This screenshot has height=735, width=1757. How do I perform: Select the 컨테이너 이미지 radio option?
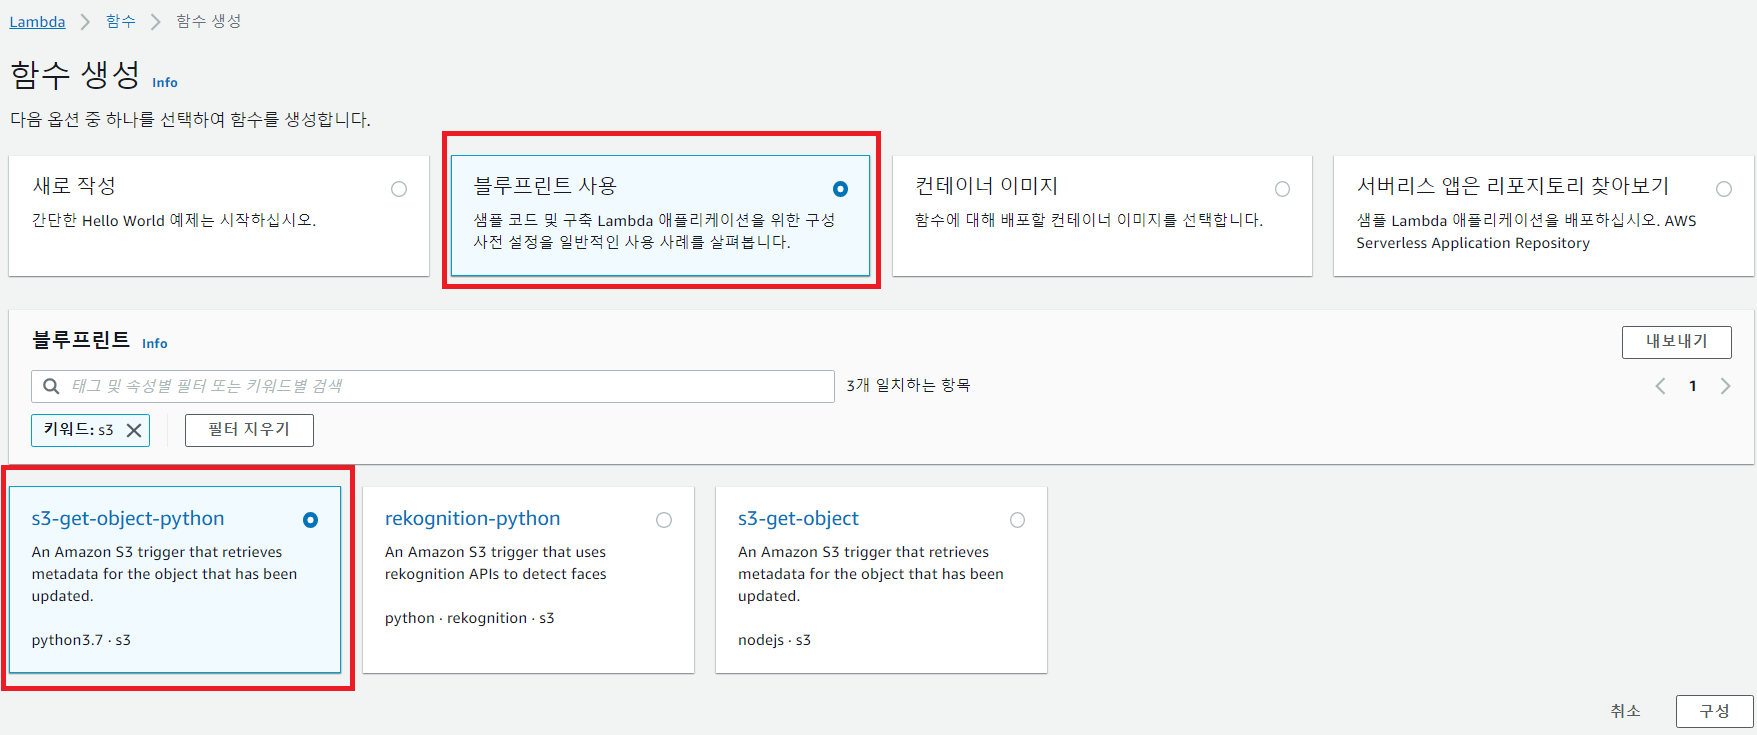[1282, 189]
